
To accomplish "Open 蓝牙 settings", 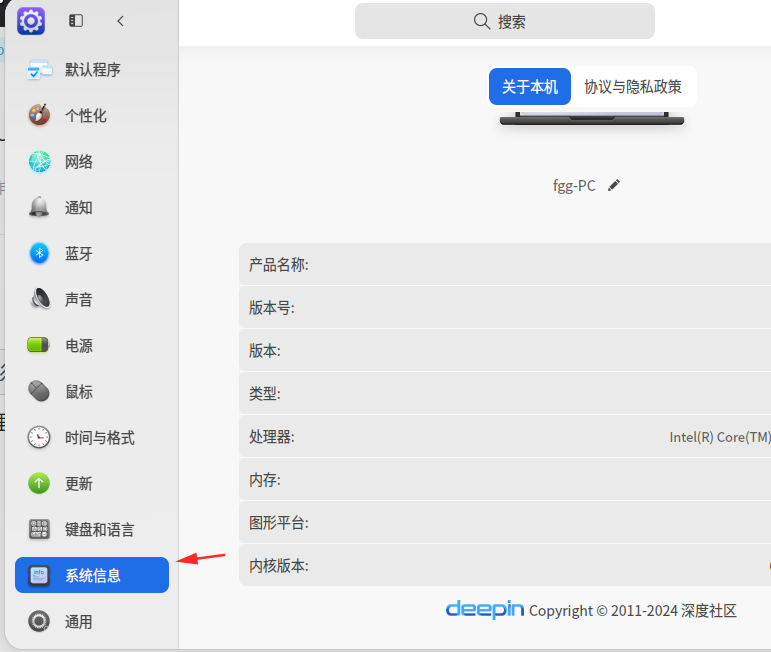I will (92, 254).
